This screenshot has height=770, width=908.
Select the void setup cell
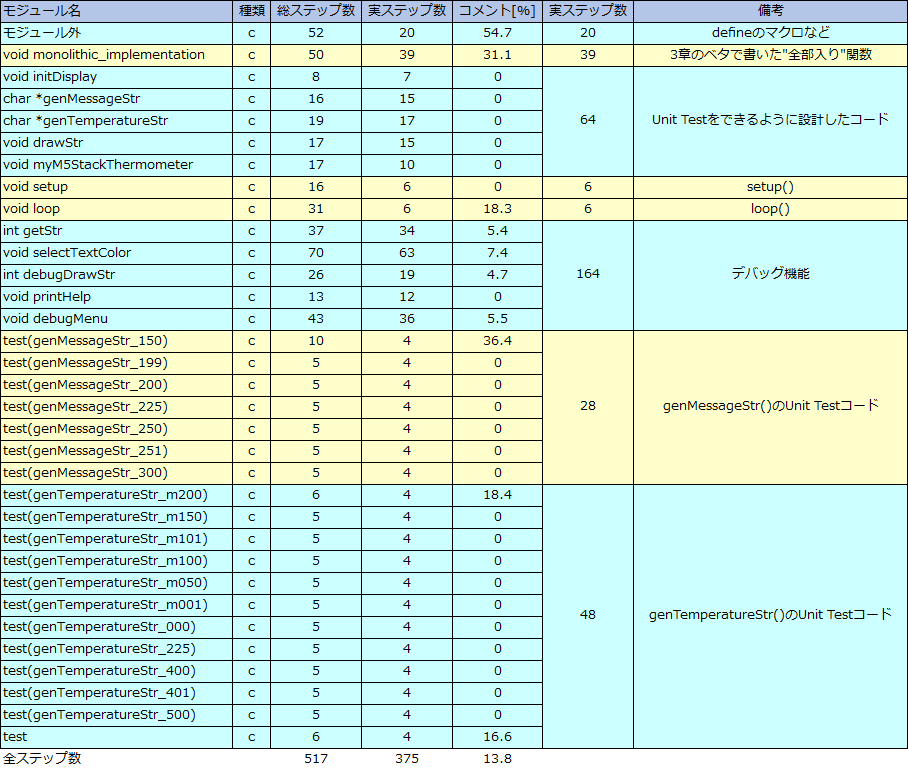pyautogui.click(x=116, y=187)
